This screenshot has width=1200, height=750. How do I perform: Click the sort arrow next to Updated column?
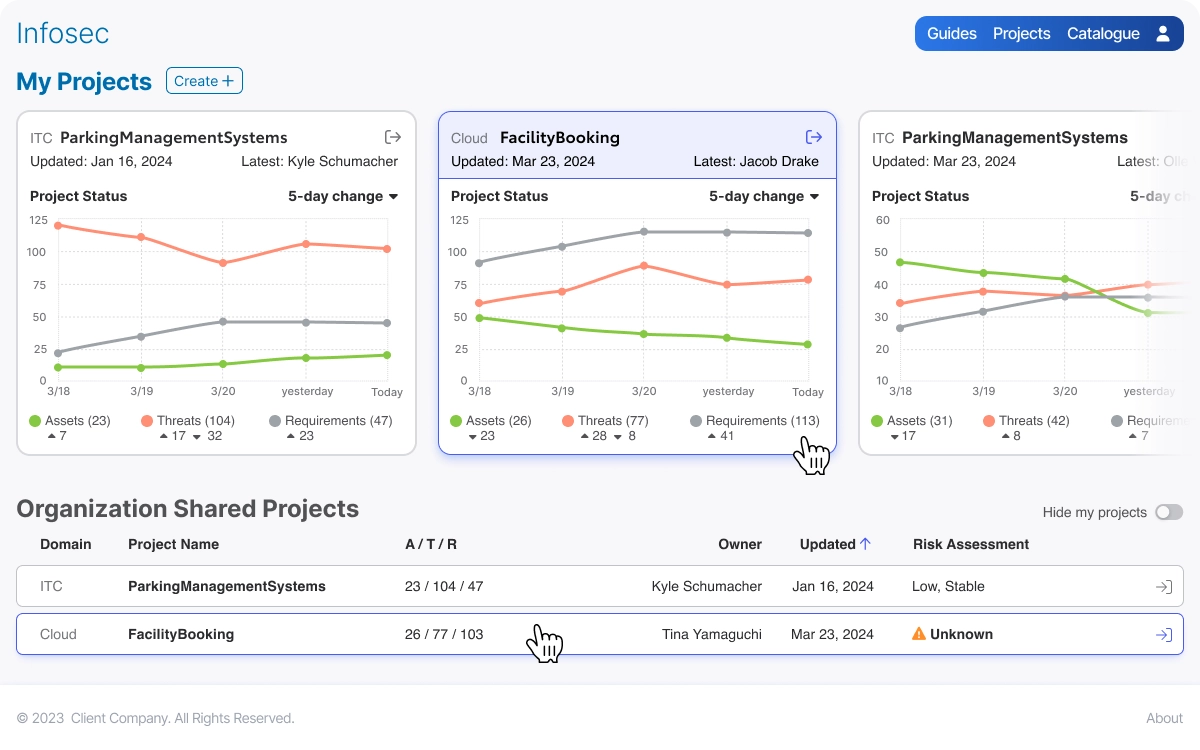(x=865, y=544)
